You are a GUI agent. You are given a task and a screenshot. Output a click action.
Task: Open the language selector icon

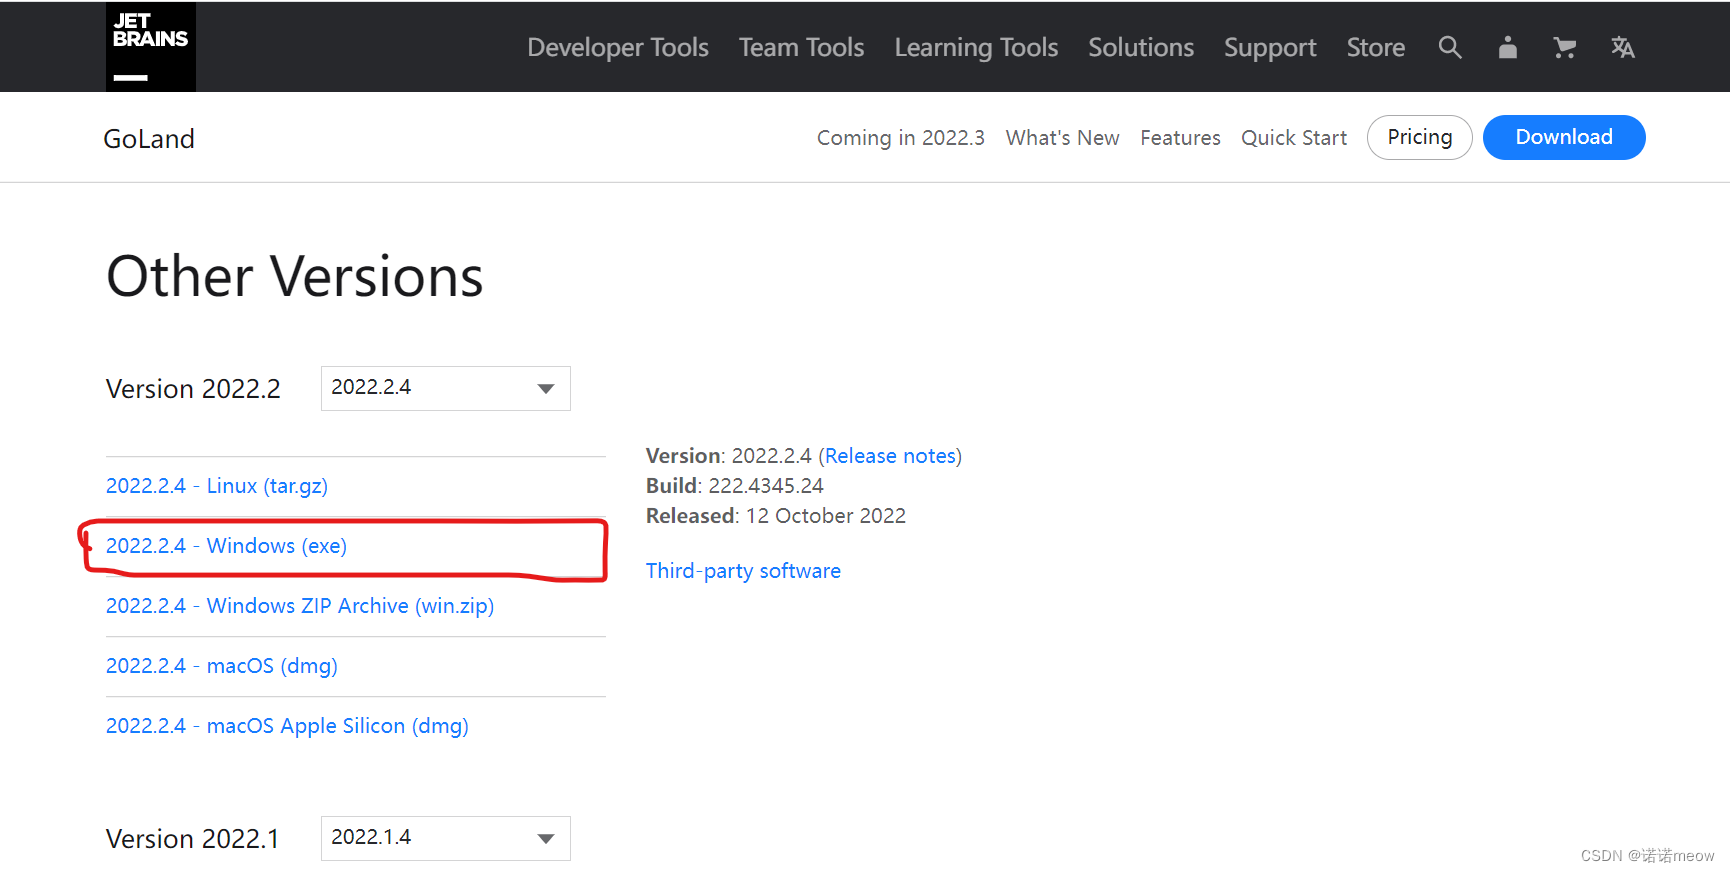(x=1623, y=47)
